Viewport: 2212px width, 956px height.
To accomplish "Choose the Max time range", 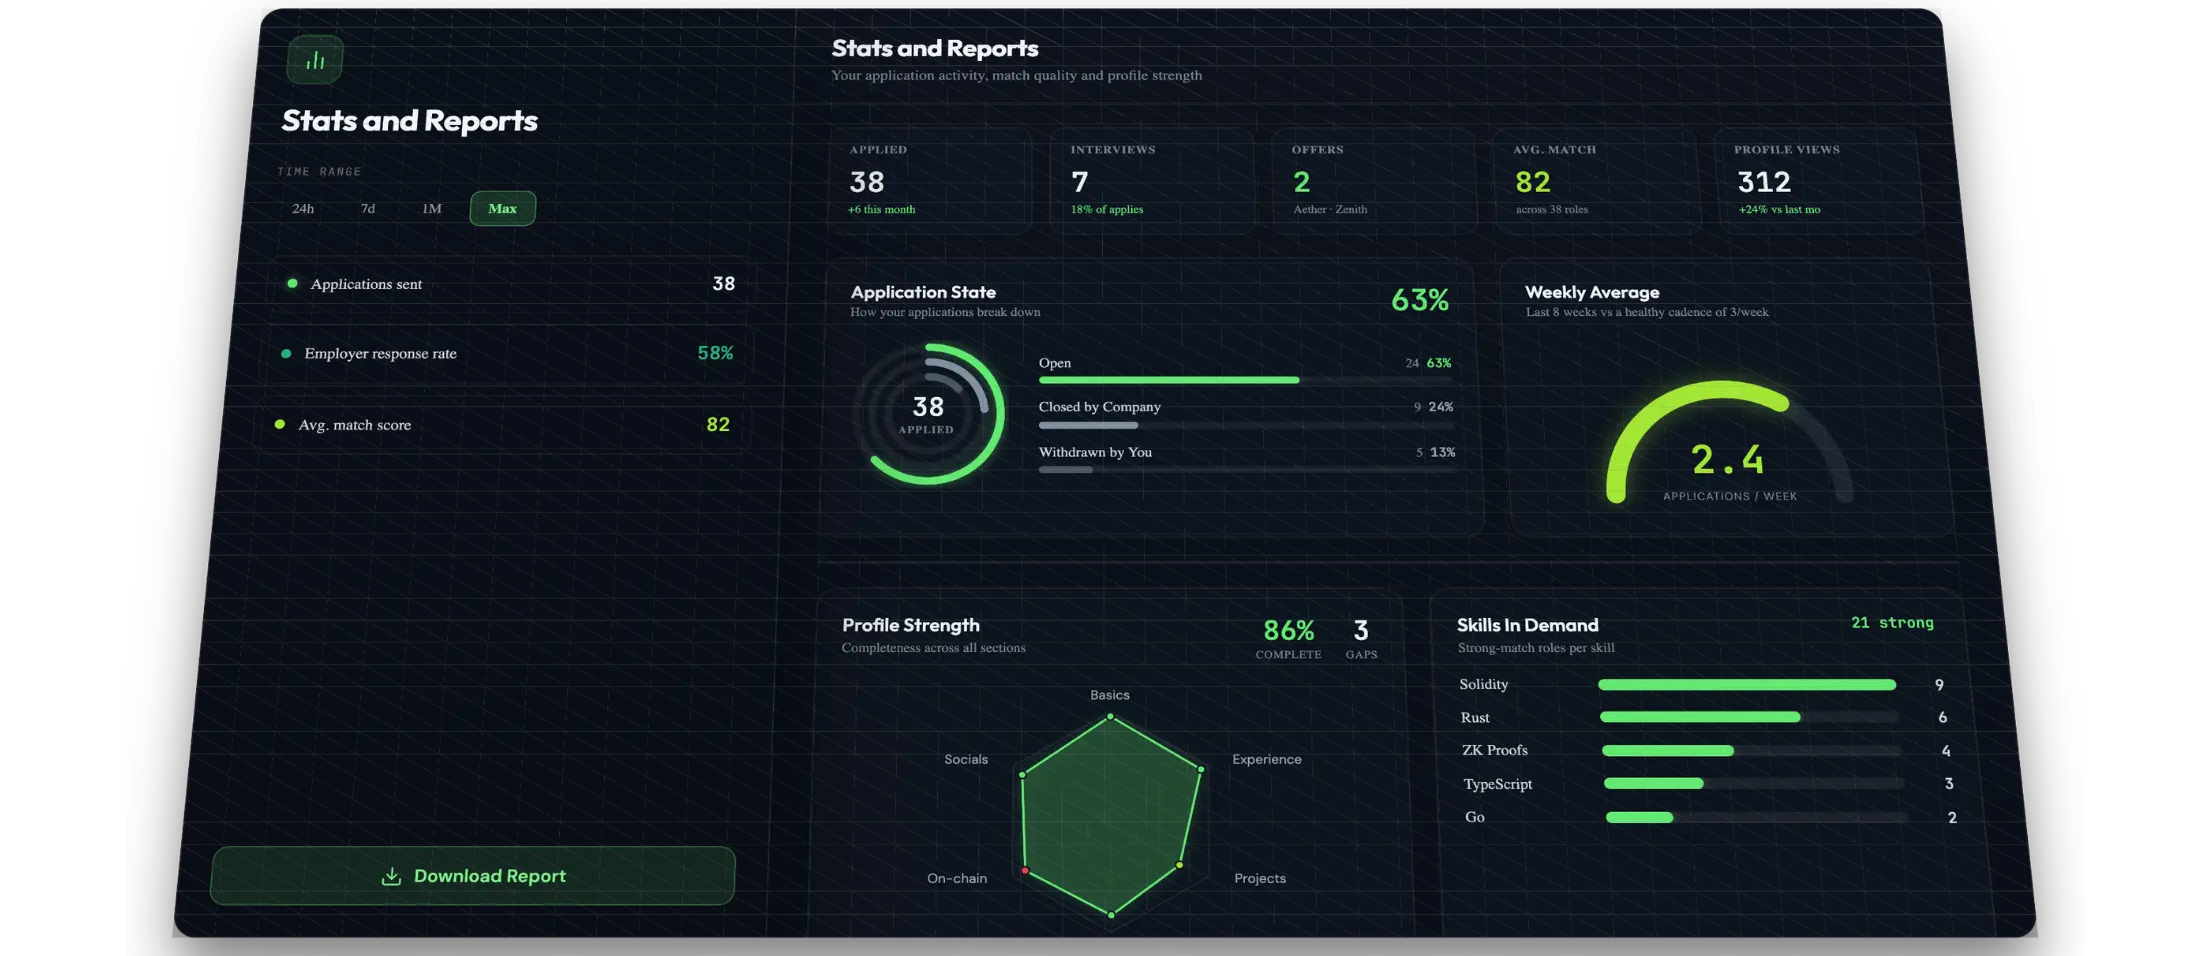I will coord(503,208).
